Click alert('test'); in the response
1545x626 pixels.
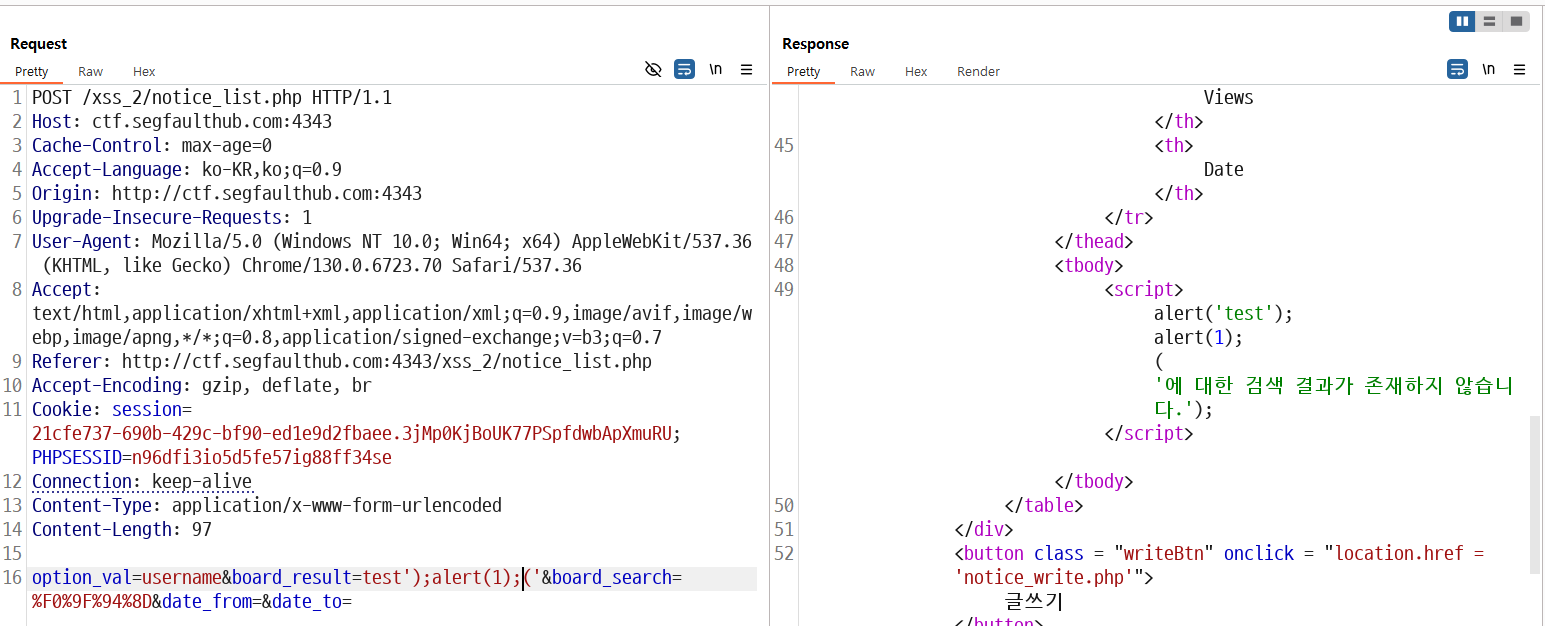1223,314
